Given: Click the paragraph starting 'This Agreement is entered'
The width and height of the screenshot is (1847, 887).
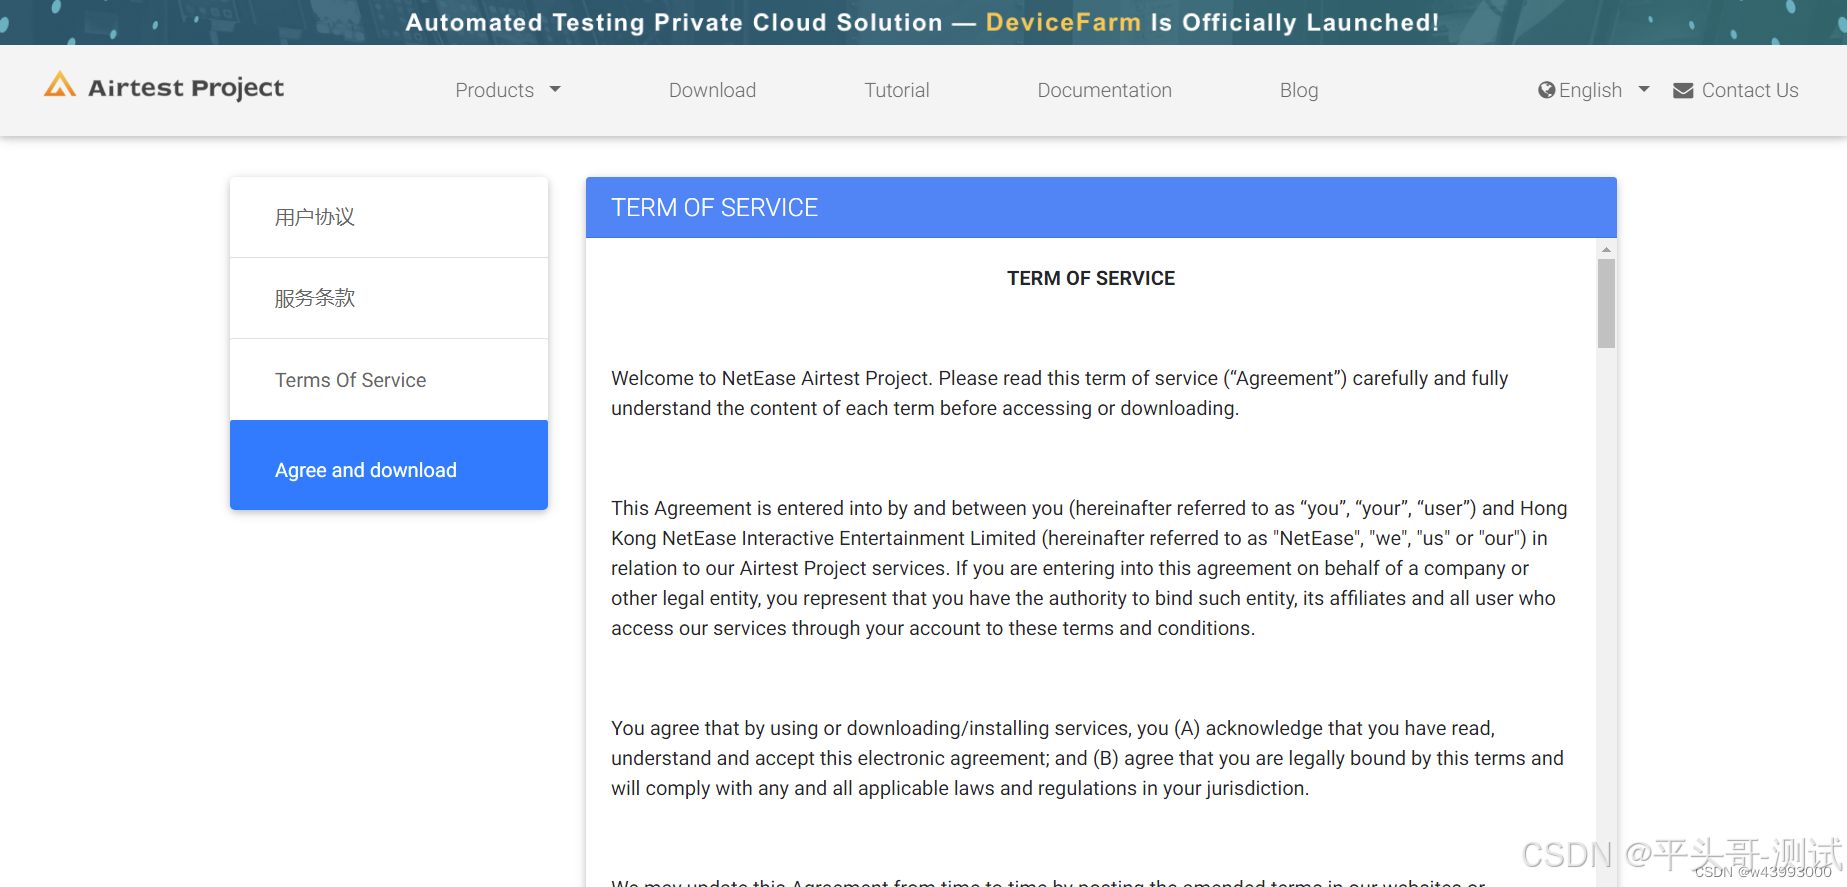Looking at the screenshot, I should [1089, 568].
